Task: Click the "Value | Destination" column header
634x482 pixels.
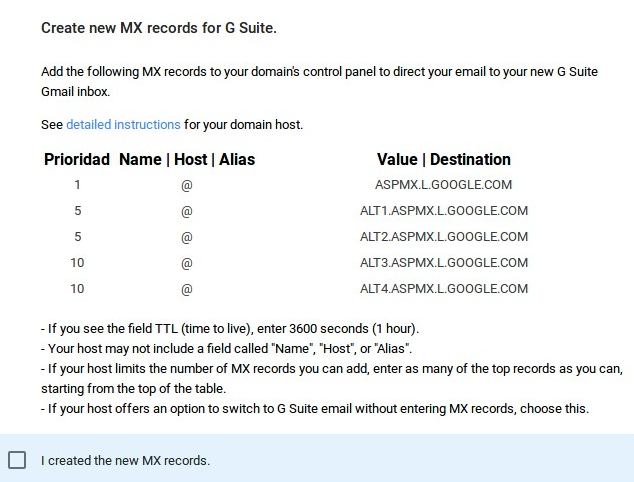Action: click(444, 160)
